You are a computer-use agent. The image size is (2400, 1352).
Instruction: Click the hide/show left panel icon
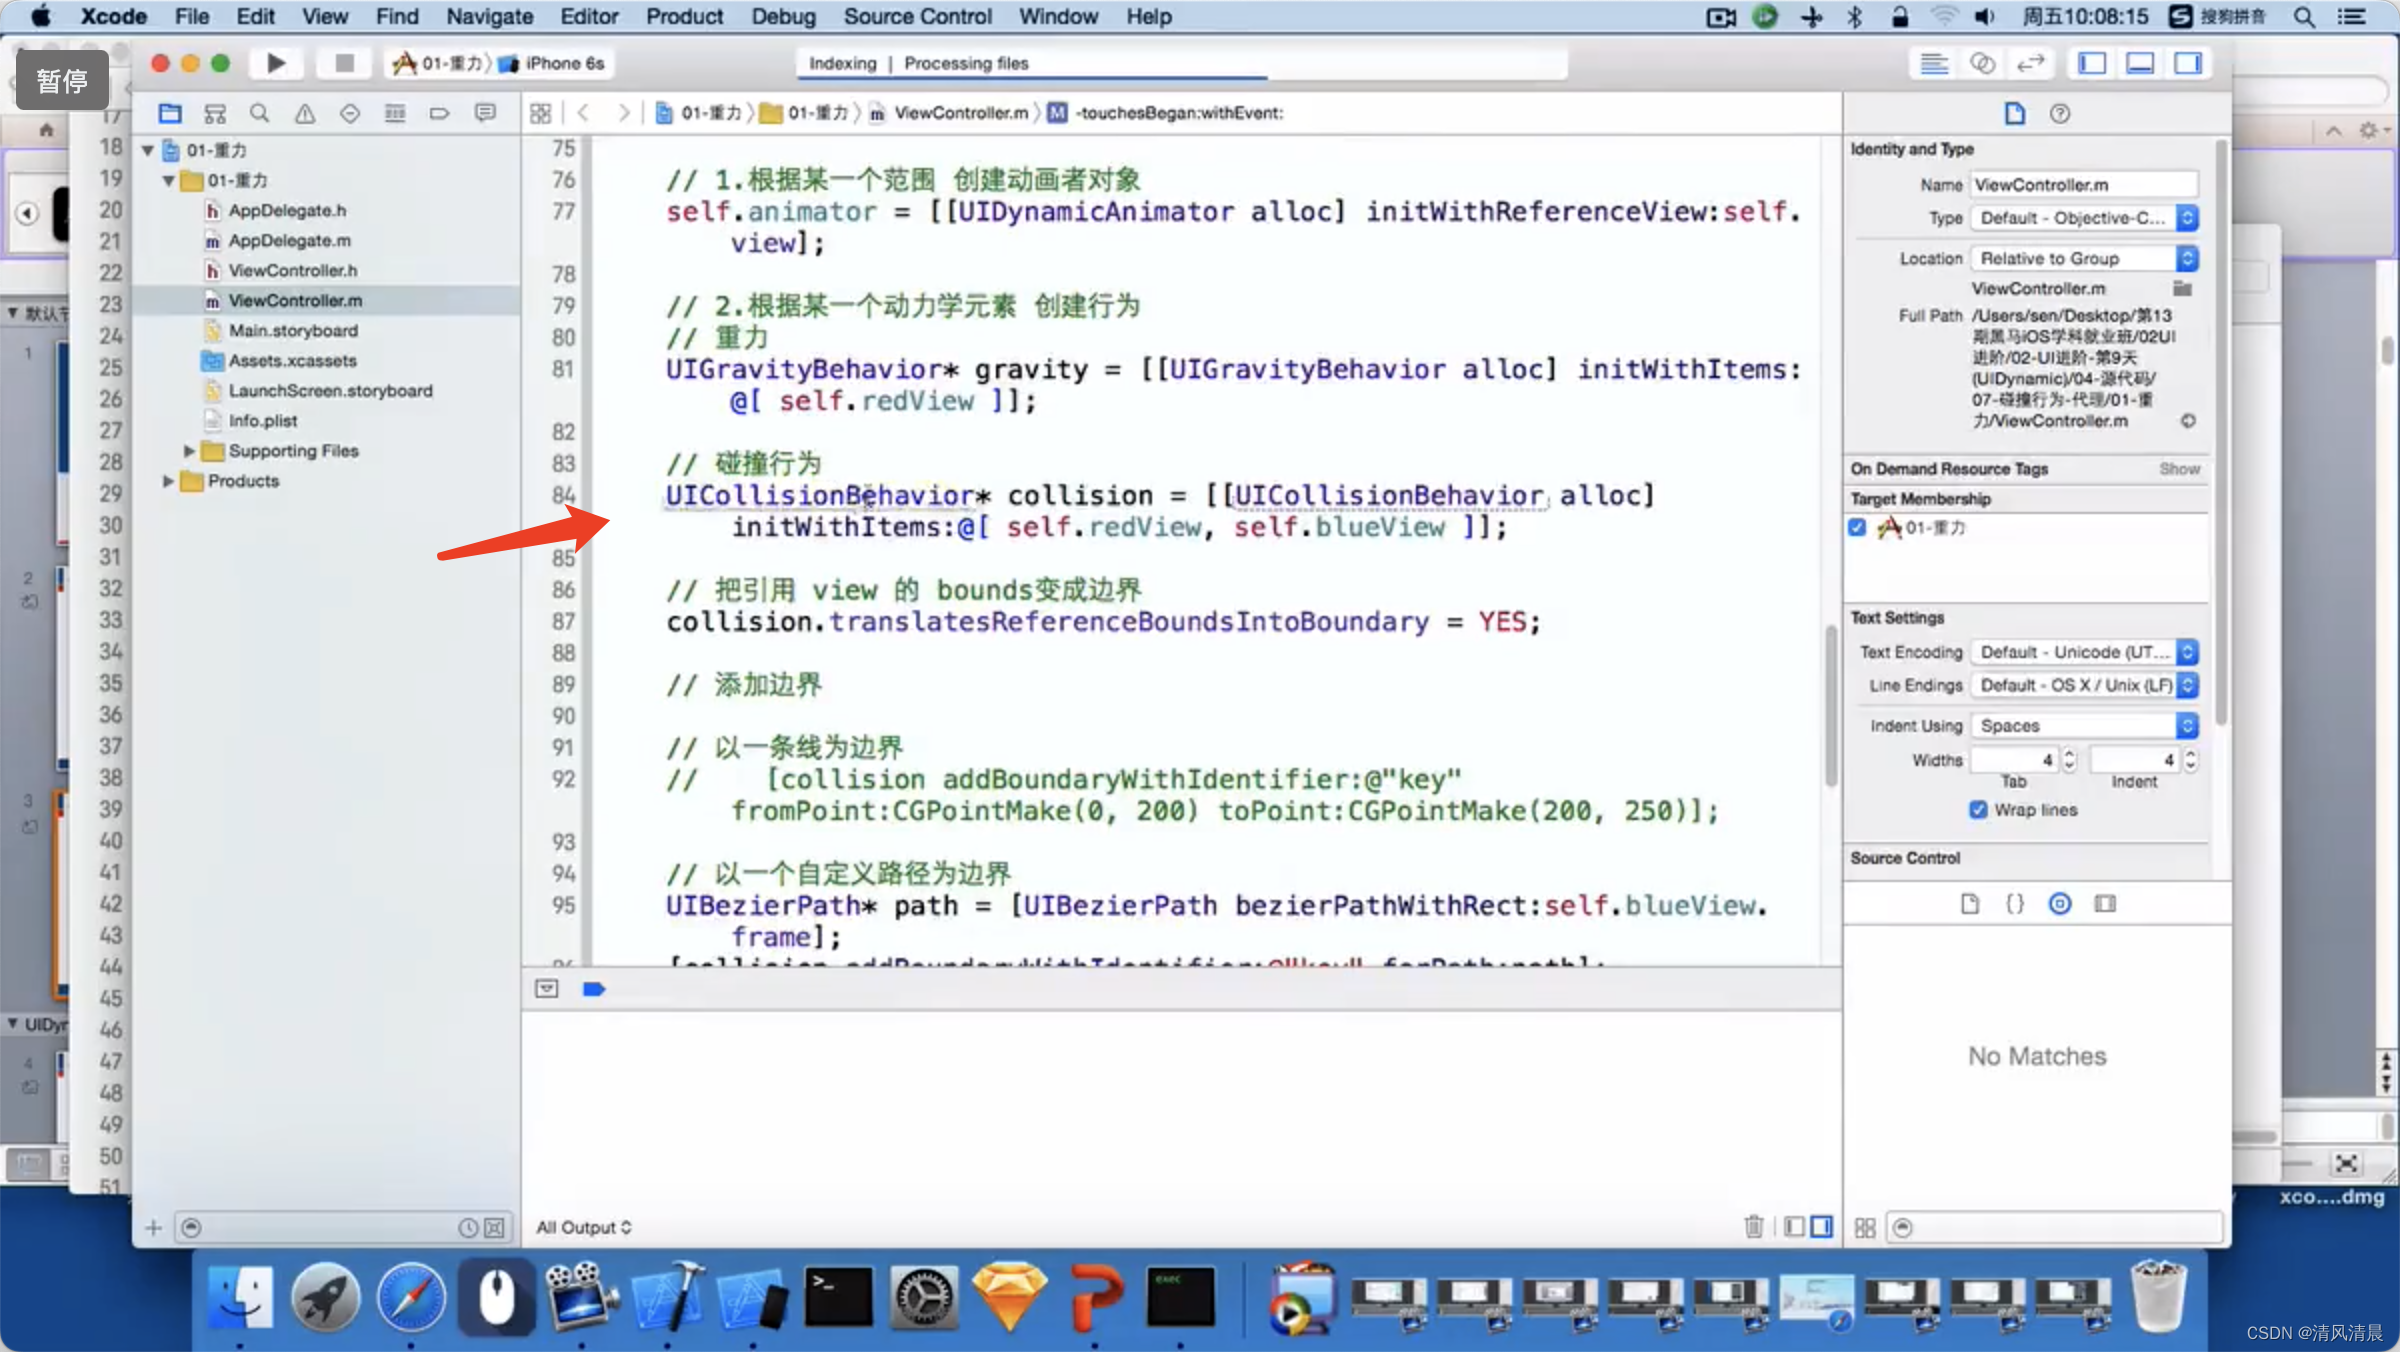(x=2092, y=63)
